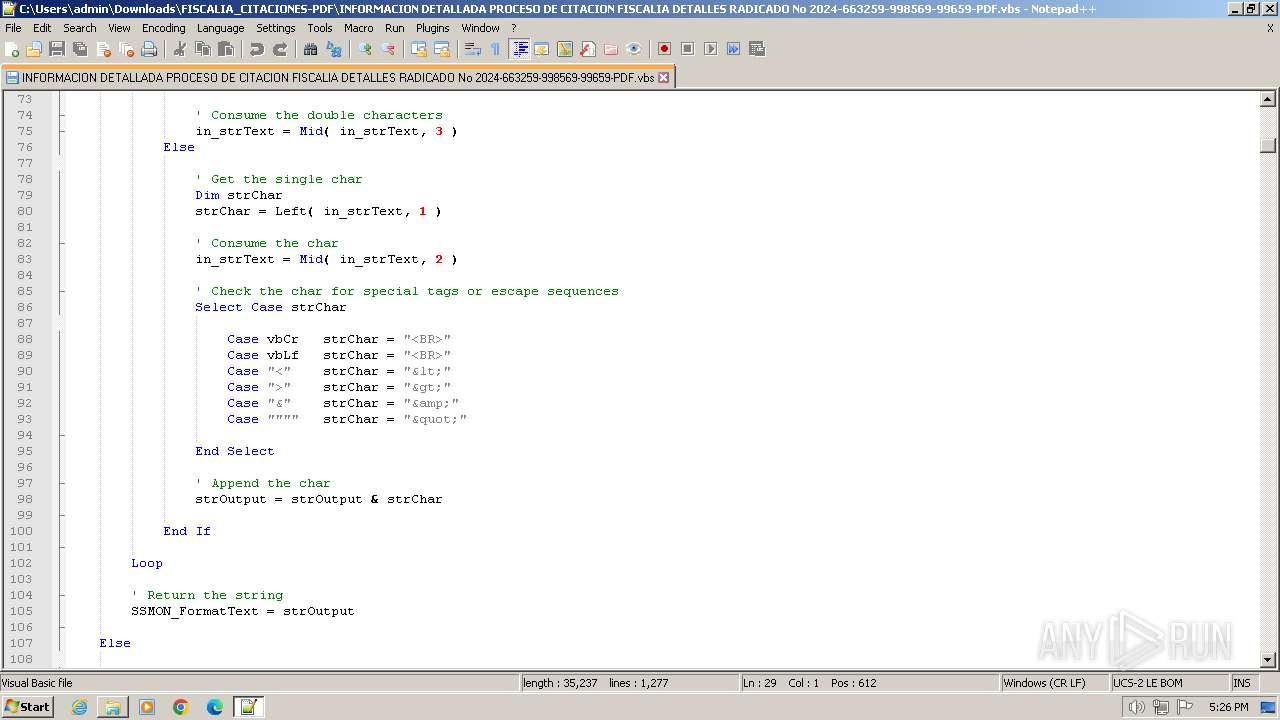Create a new document with New icon
The image size is (1280, 720).
point(12,49)
